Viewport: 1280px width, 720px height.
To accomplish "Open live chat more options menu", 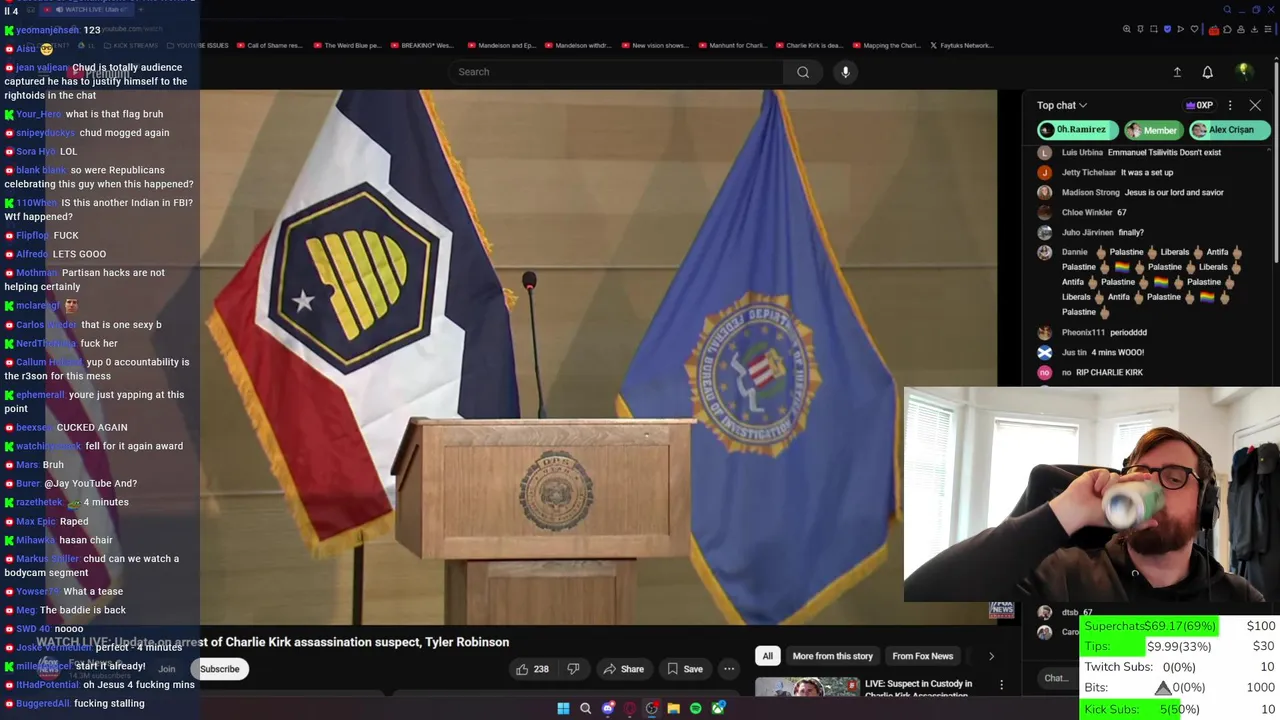I will (x=1230, y=105).
